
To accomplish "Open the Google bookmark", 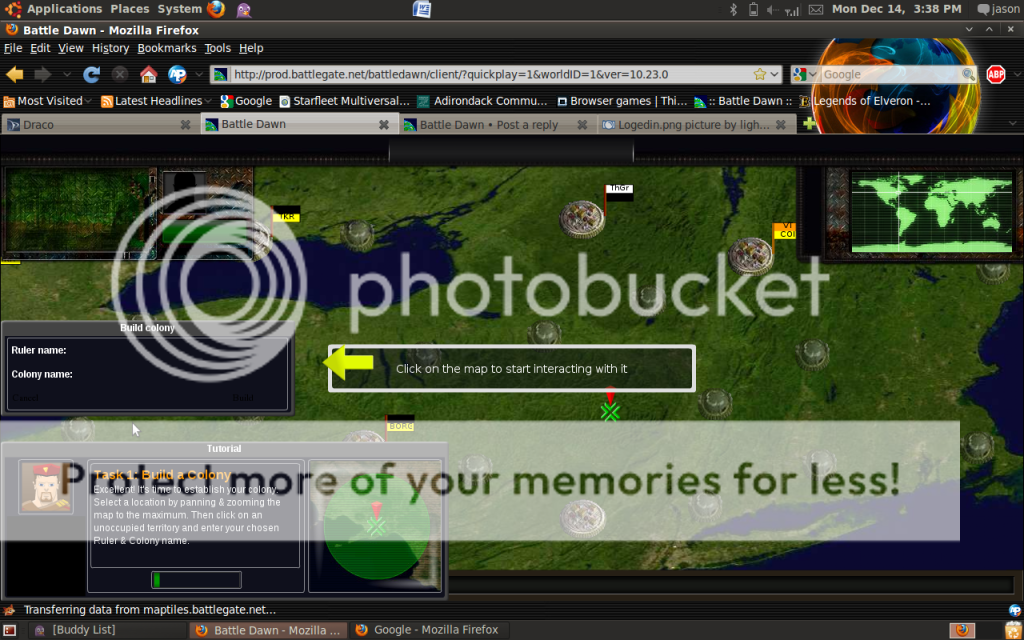I will pyautogui.click(x=246, y=101).
